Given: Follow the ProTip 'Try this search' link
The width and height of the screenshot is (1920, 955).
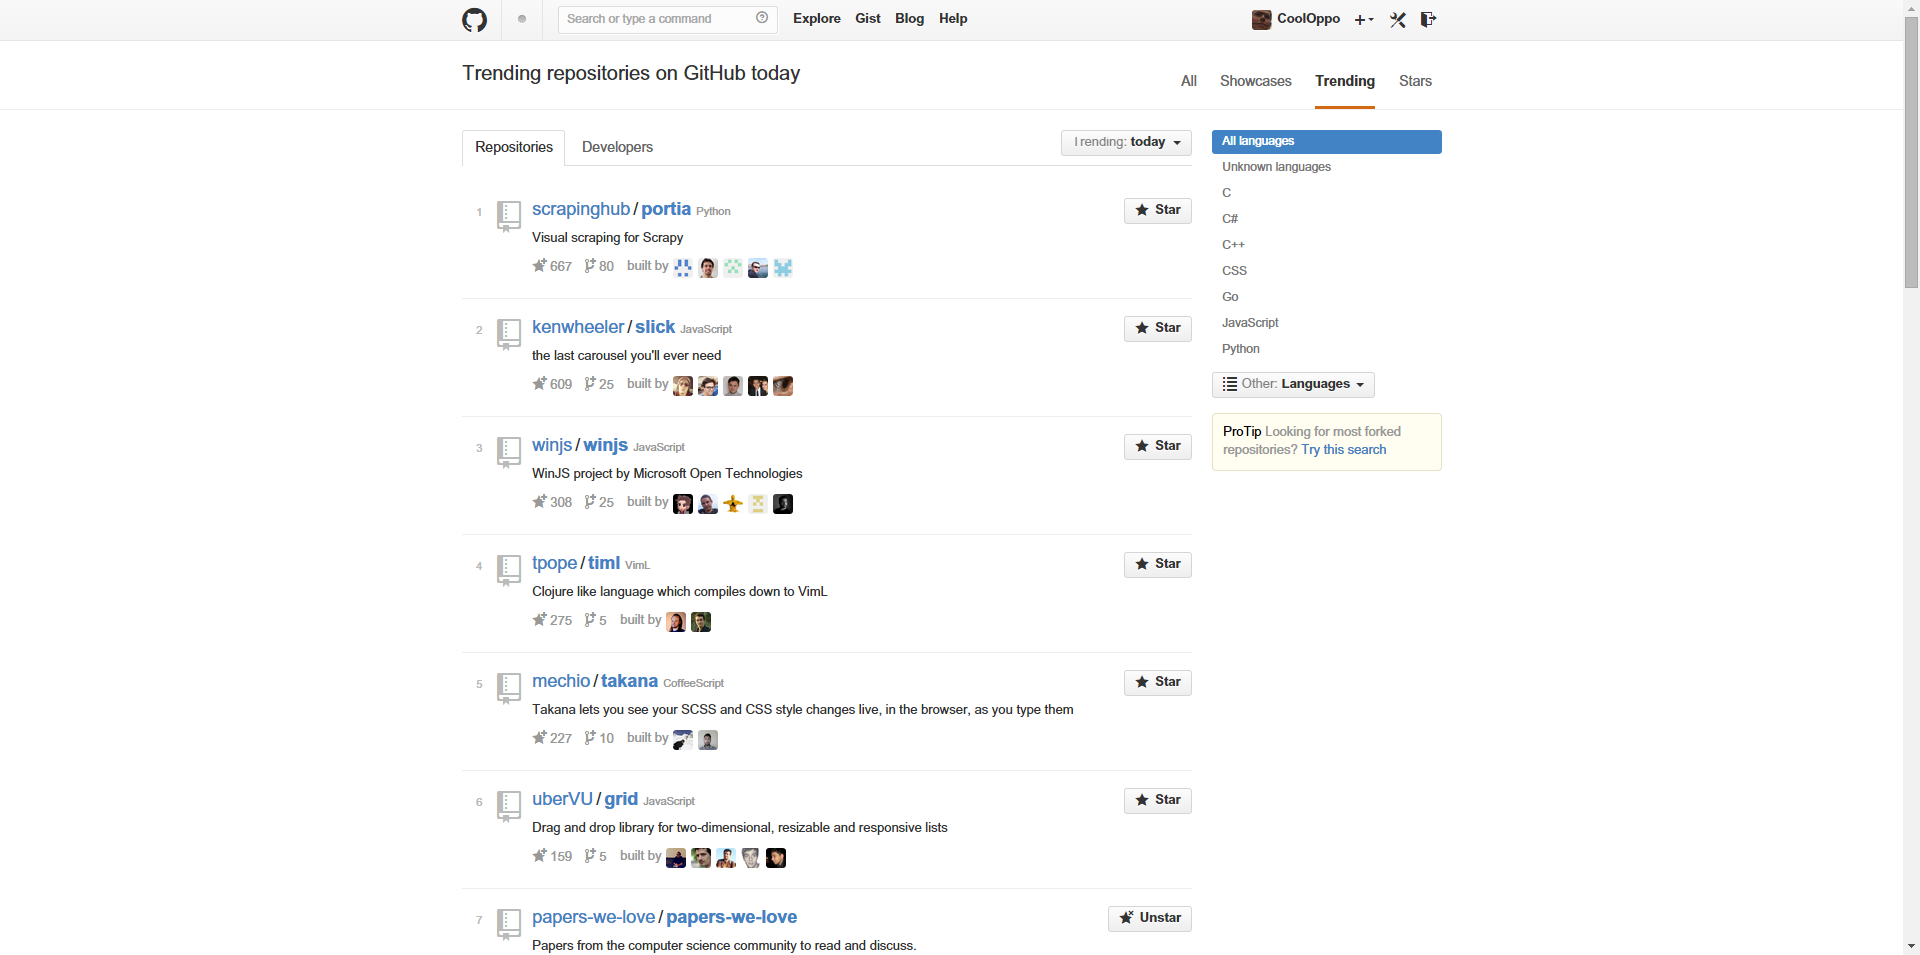Looking at the screenshot, I should [1344, 450].
